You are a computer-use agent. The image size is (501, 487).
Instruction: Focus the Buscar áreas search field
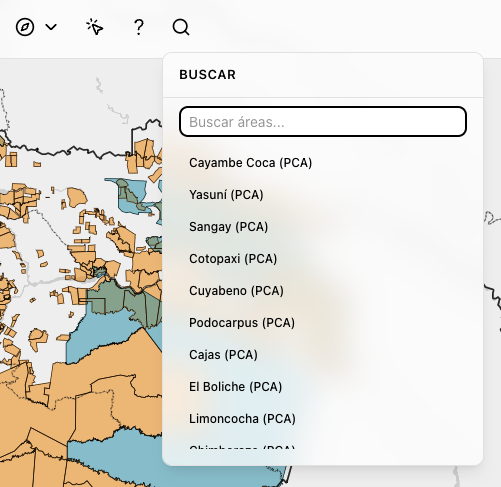[323, 122]
